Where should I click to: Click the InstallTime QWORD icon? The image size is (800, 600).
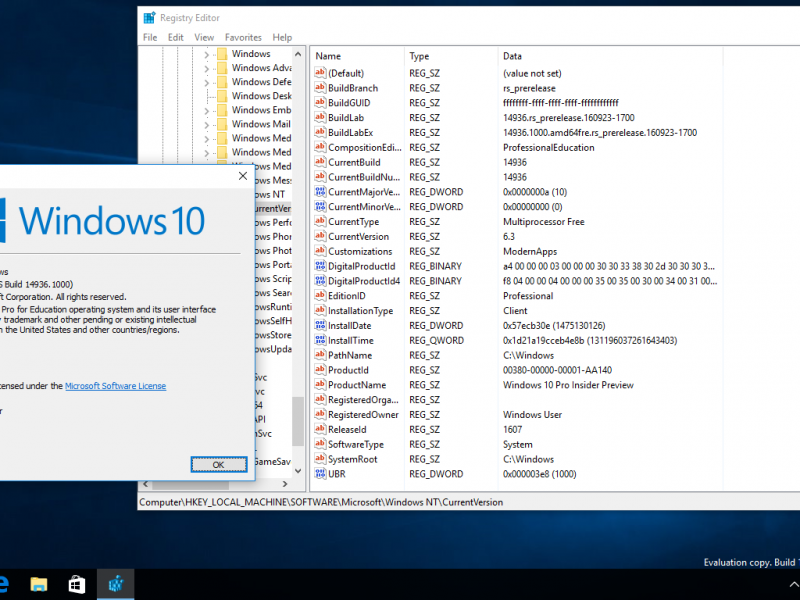tap(320, 340)
